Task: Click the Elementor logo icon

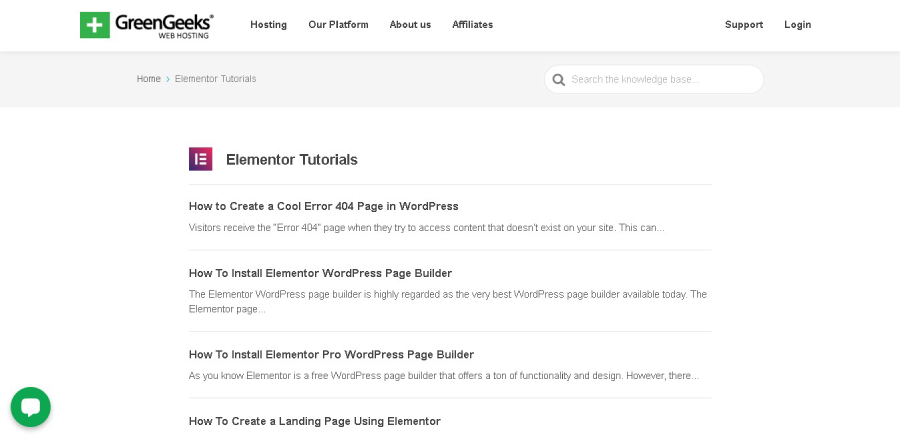Action: pyautogui.click(x=200, y=159)
